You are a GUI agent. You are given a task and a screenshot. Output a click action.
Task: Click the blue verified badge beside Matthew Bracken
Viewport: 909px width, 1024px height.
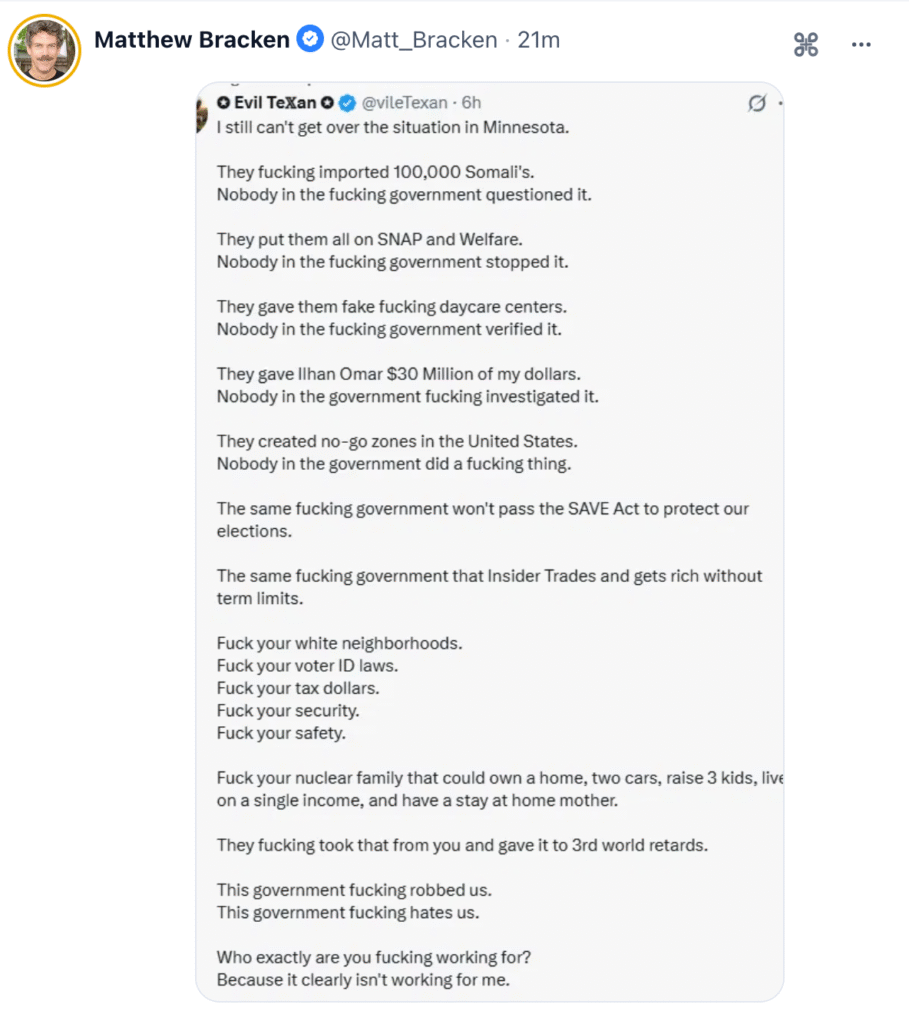click(311, 40)
